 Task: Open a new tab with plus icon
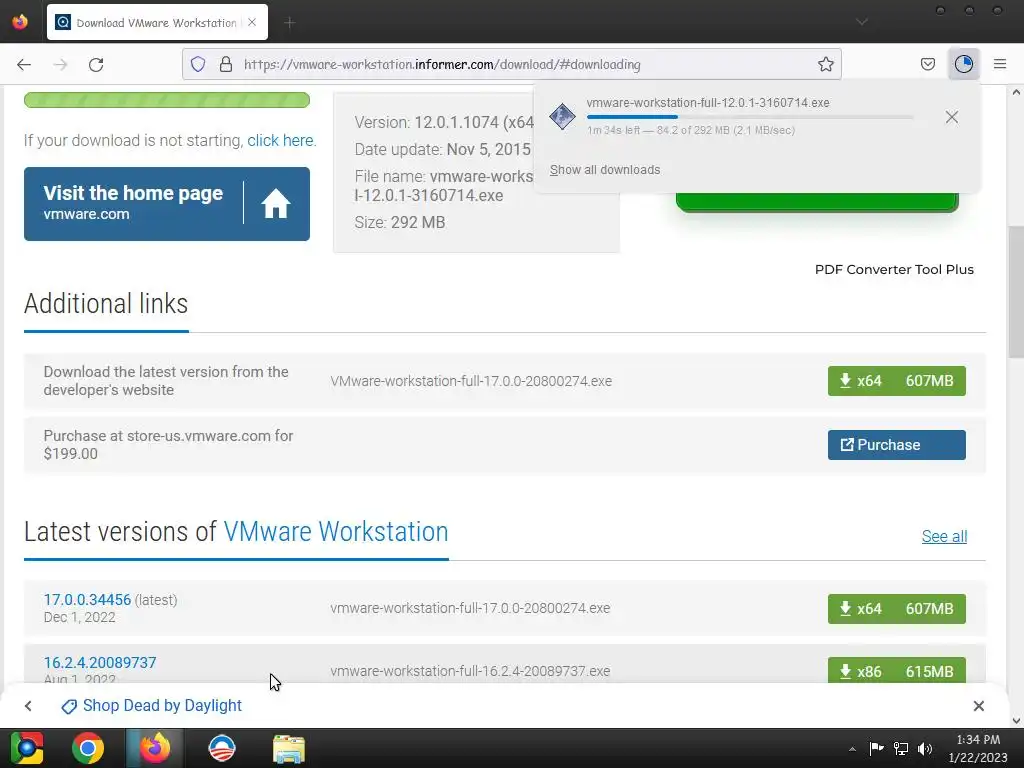tap(289, 23)
